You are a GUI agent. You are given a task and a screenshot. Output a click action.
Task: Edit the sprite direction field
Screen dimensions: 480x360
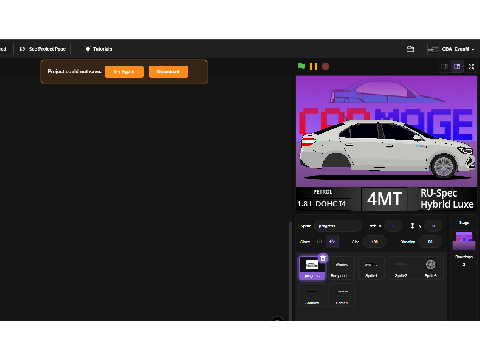(430, 241)
